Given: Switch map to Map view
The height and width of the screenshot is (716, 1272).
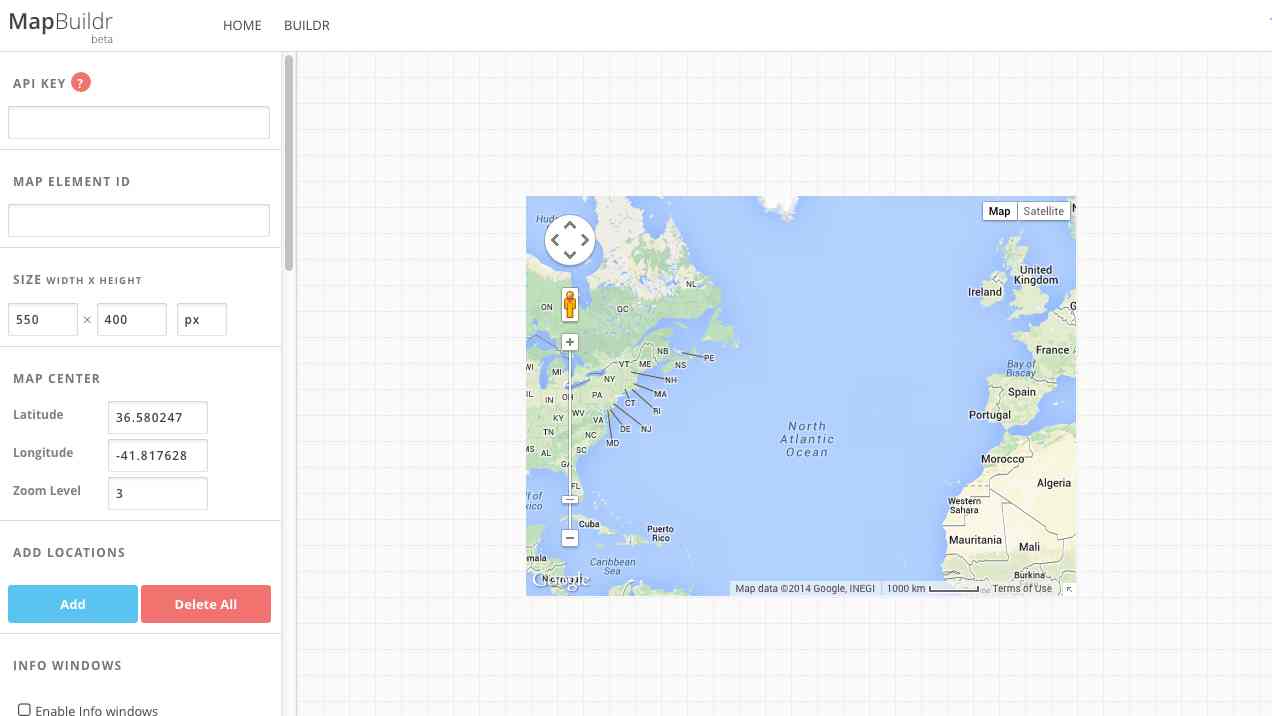Looking at the screenshot, I should point(999,211).
